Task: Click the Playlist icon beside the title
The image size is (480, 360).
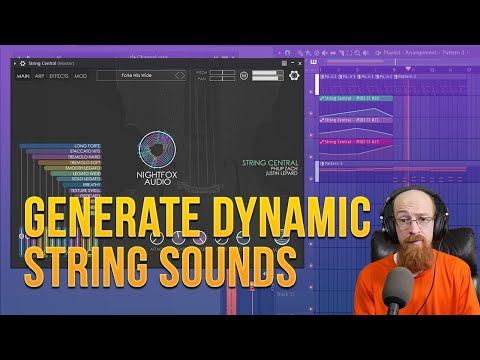Action: click(378, 53)
